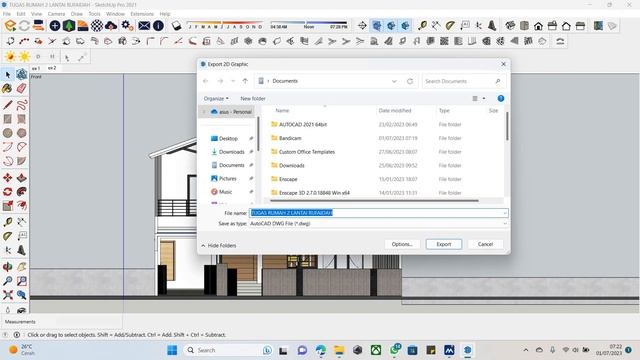Click the Search Documents field

(x=464, y=81)
